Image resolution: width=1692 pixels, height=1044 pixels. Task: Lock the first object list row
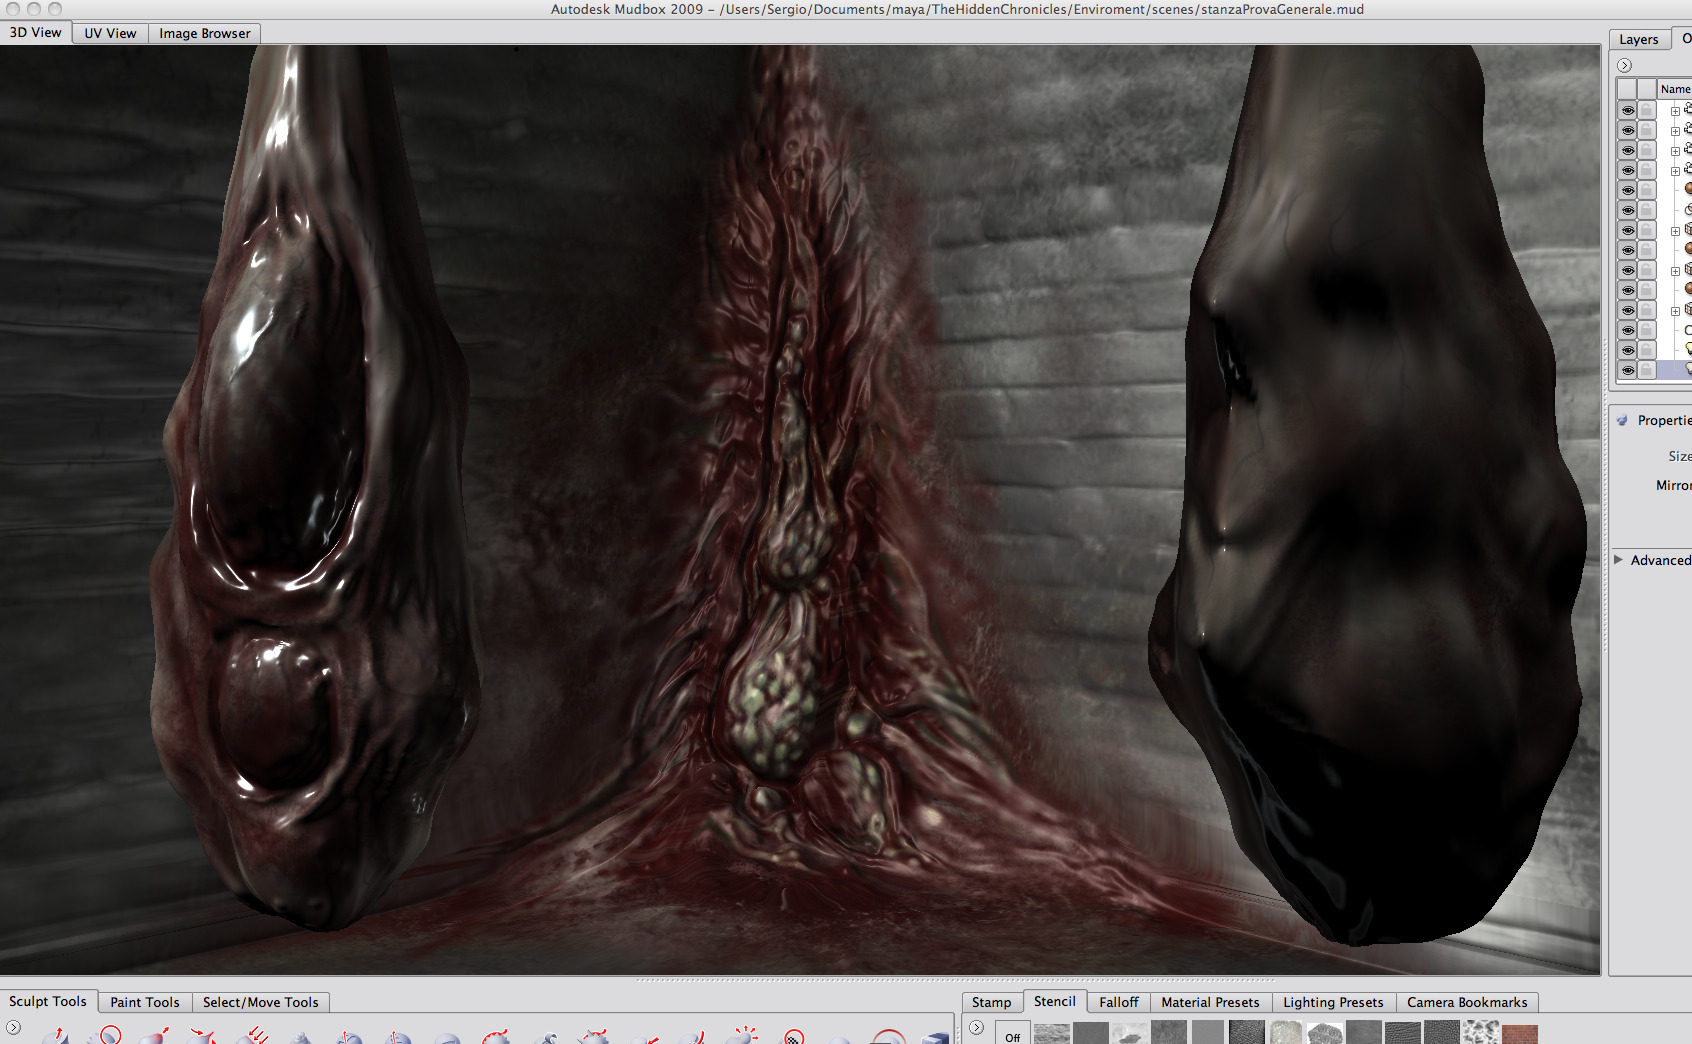(x=1647, y=110)
